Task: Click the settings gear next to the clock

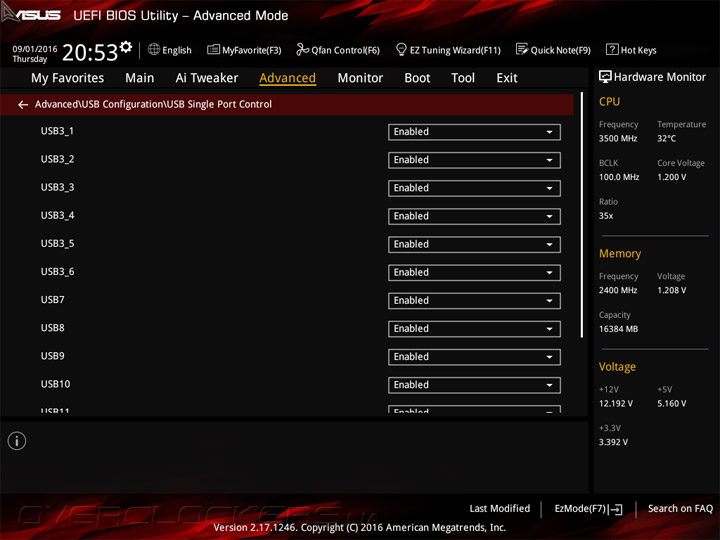Action: (x=126, y=47)
